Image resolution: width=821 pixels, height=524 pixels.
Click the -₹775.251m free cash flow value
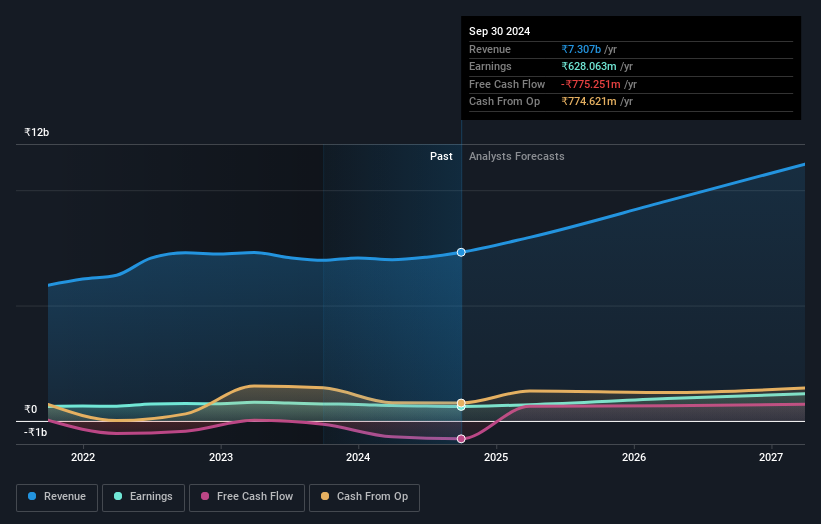591,84
